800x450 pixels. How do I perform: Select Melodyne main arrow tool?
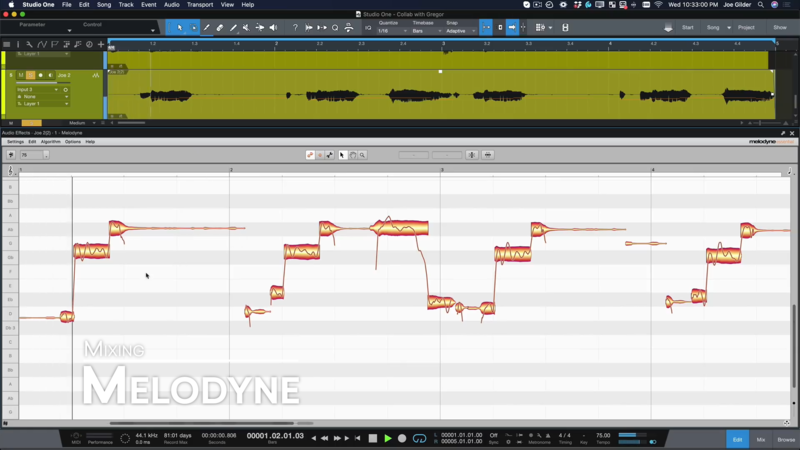click(342, 155)
